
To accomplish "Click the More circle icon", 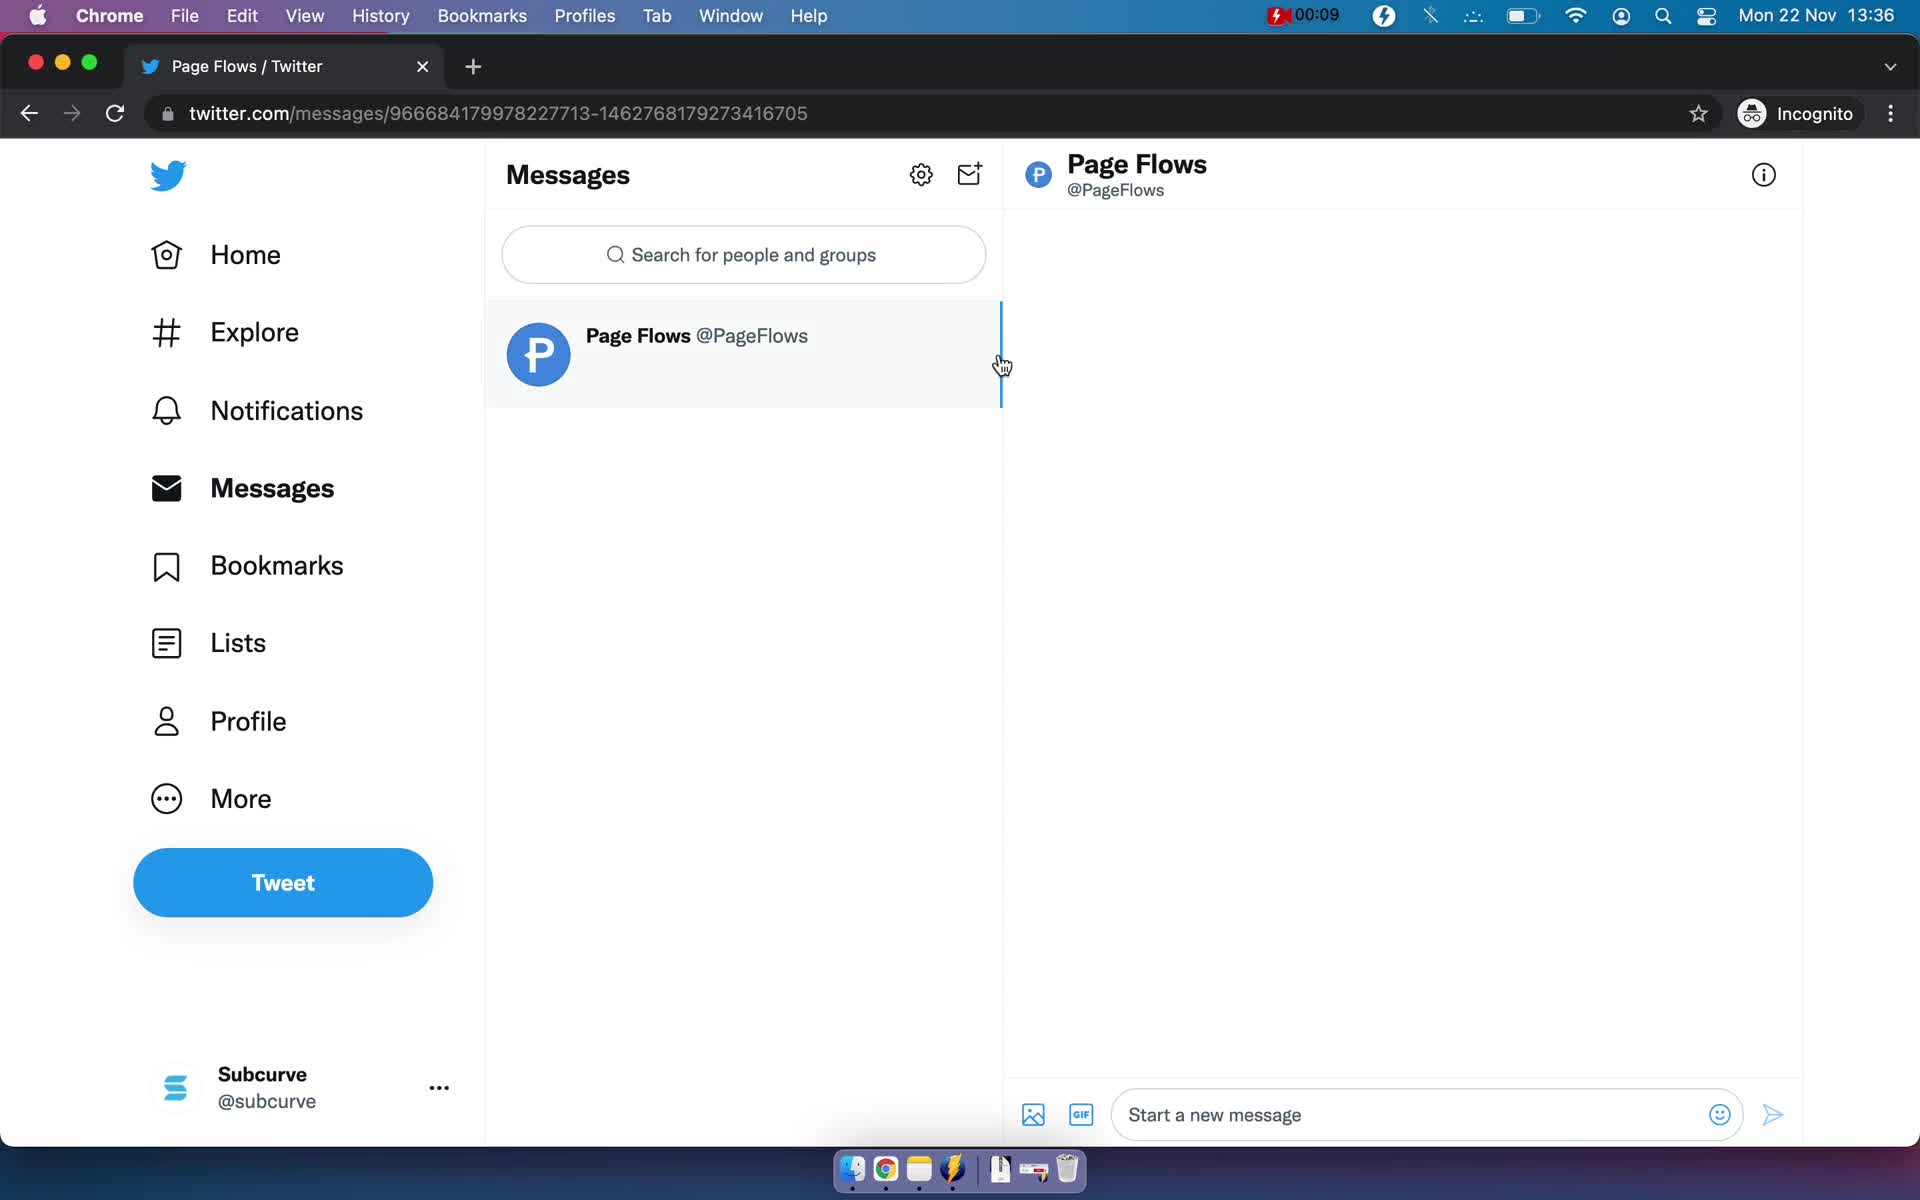I will pos(166,799).
